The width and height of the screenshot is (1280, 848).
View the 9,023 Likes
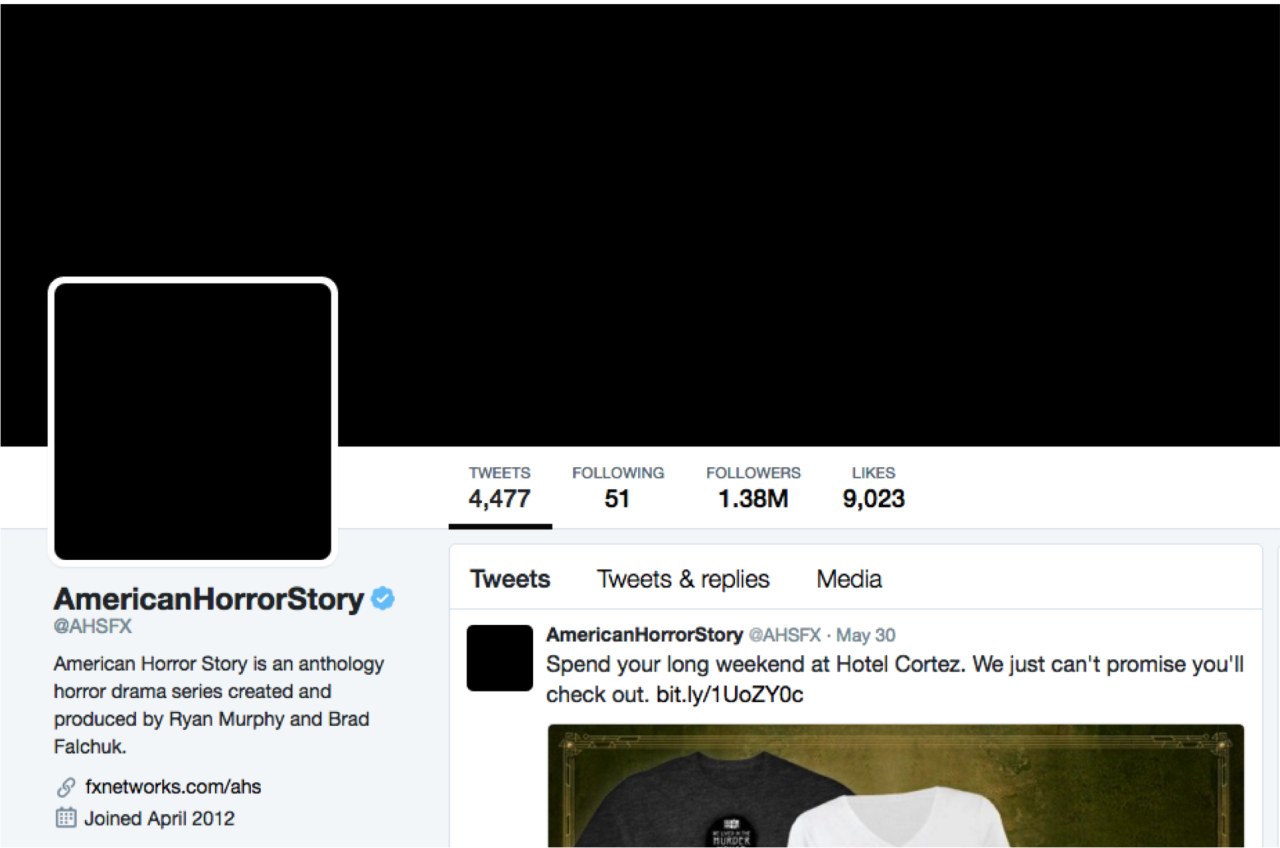pyautogui.click(x=874, y=487)
